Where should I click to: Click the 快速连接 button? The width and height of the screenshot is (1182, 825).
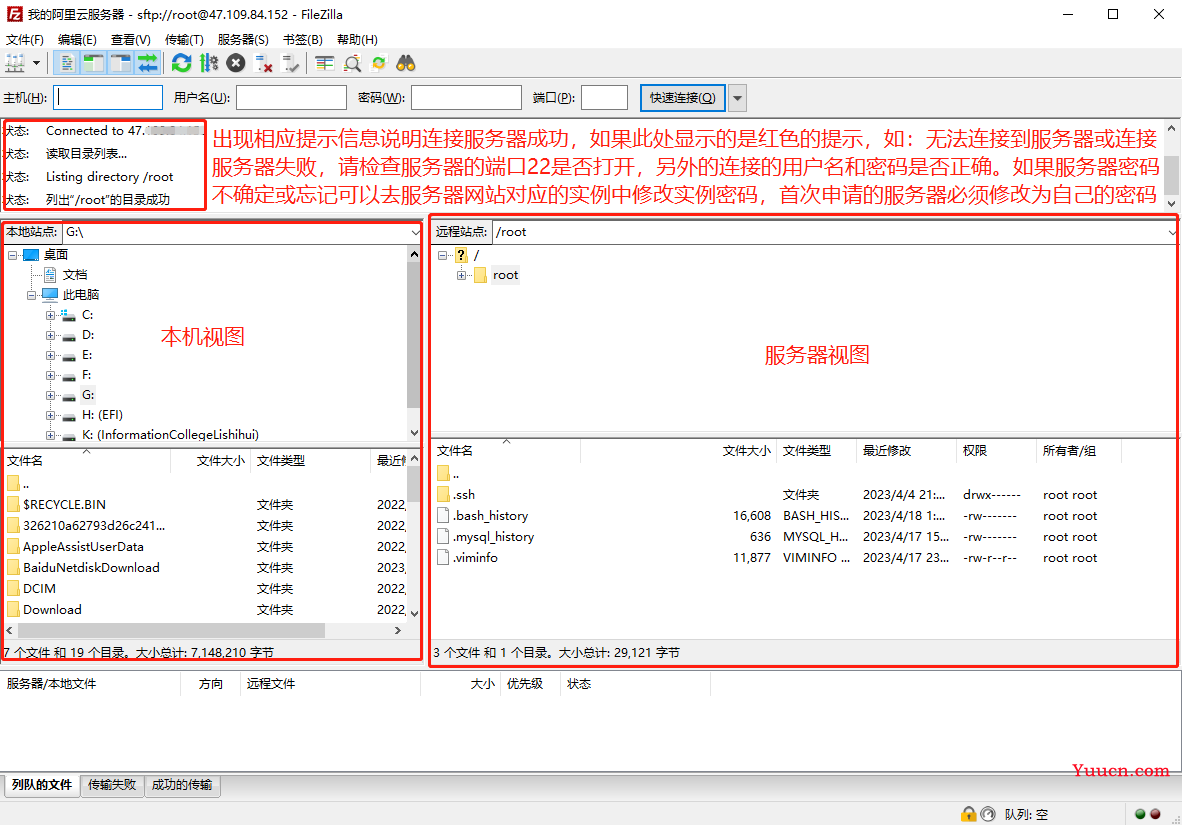tap(683, 98)
